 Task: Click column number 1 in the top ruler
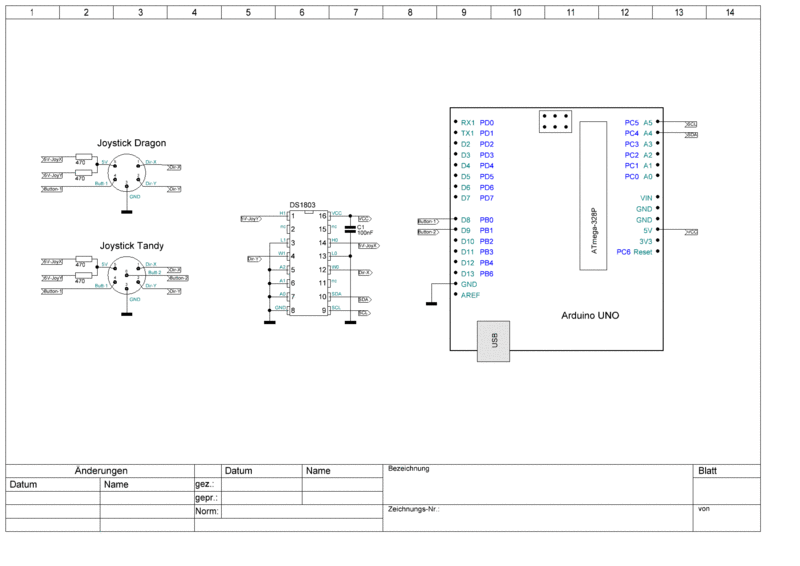click(32, 12)
